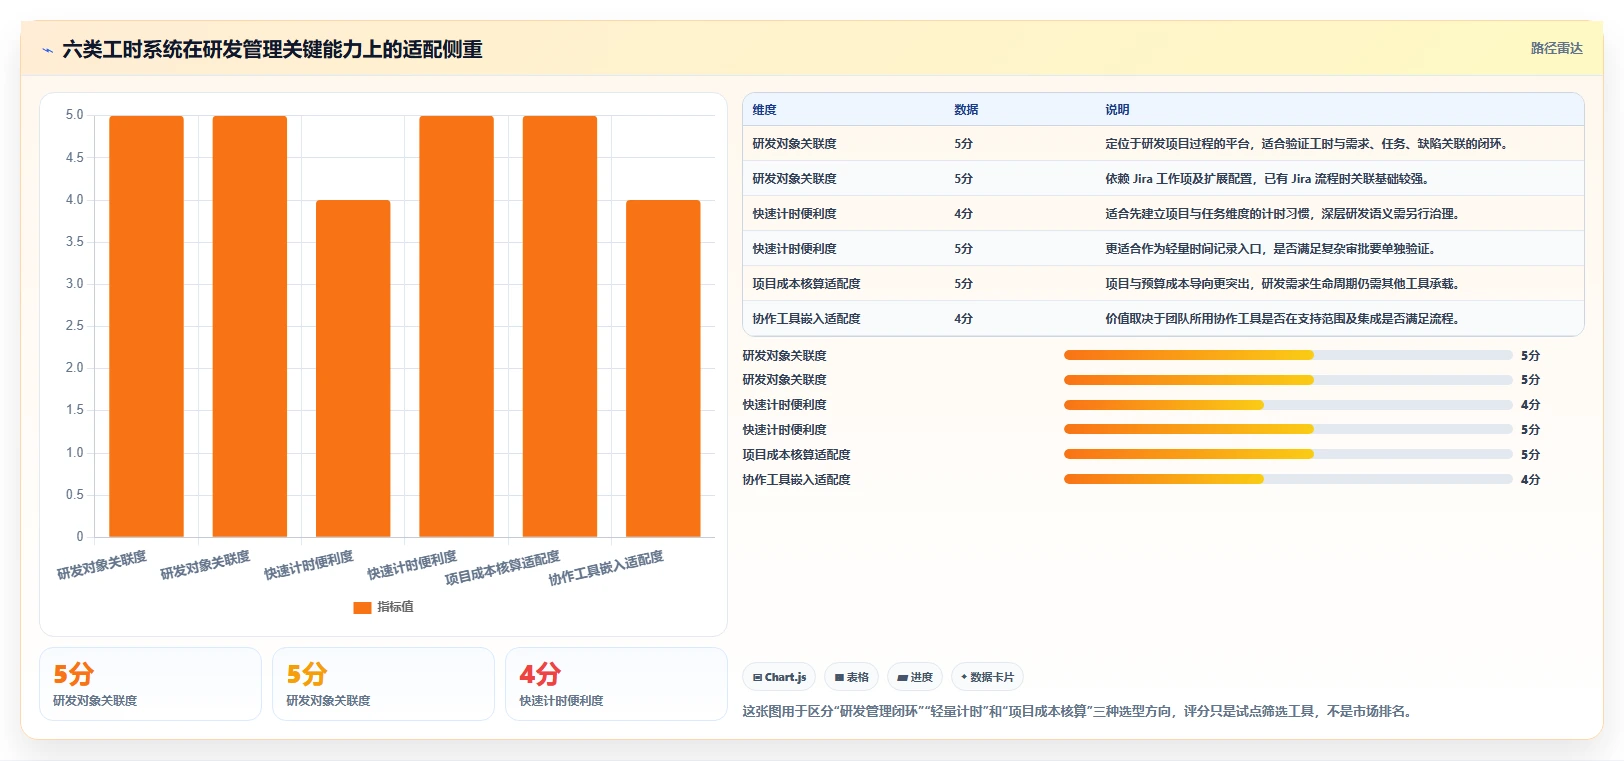The width and height of the screenshot is (1624, 761).
Task: Click the 项目成本核算适配度 x-axis label
Action: 502,568
